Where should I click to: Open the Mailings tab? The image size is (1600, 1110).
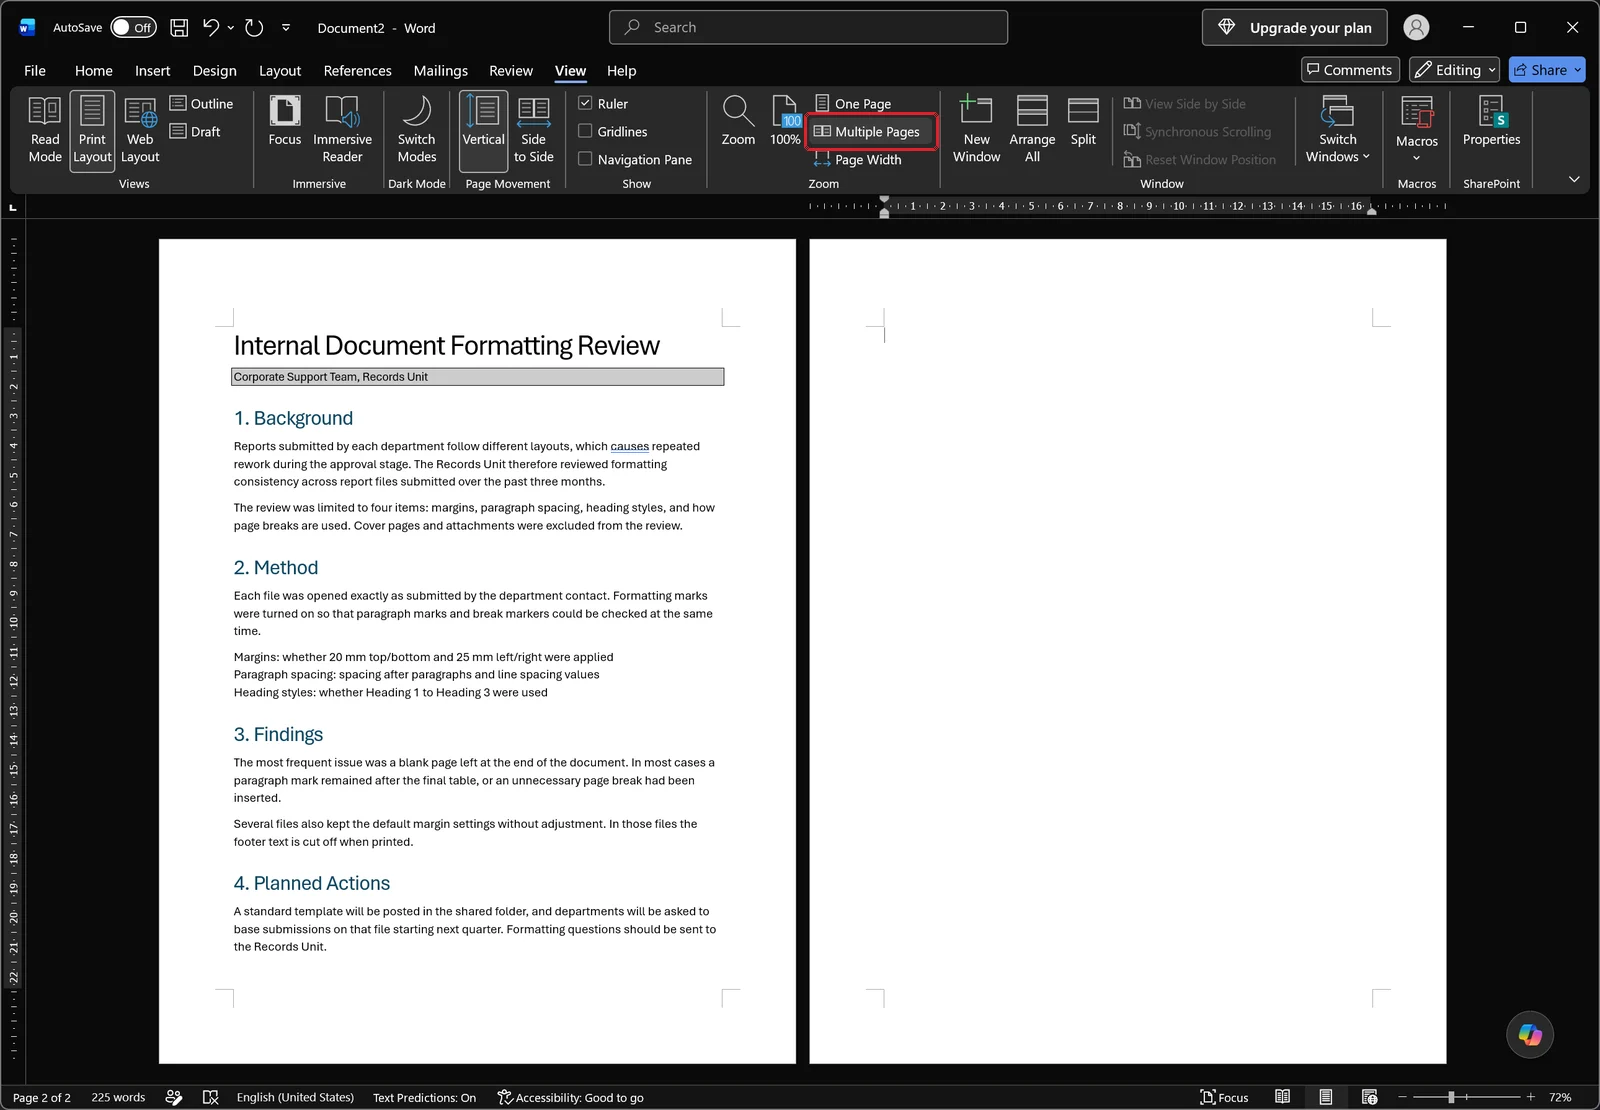440,71
